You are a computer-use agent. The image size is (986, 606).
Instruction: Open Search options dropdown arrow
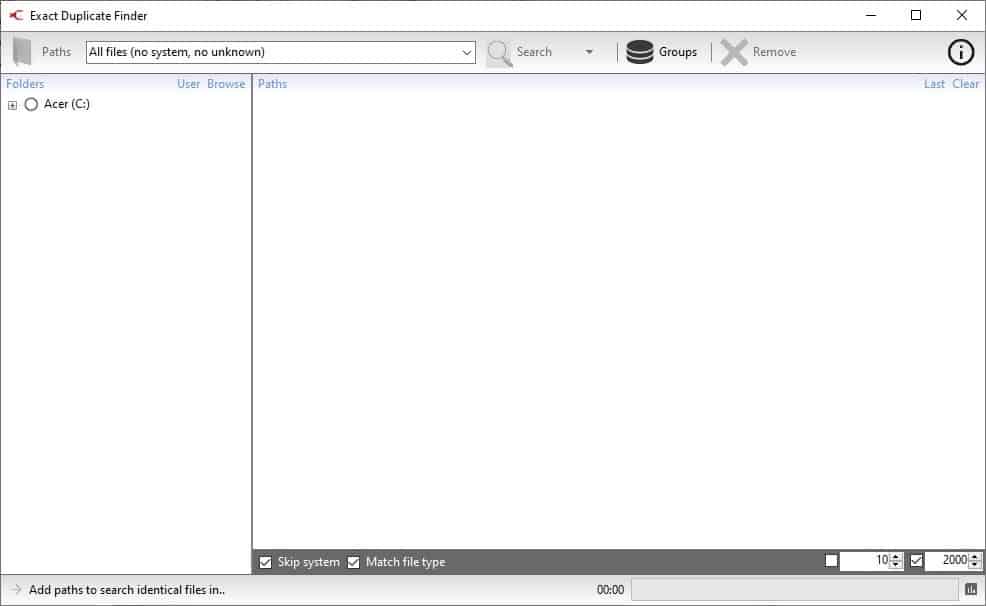tap(589, 52)
